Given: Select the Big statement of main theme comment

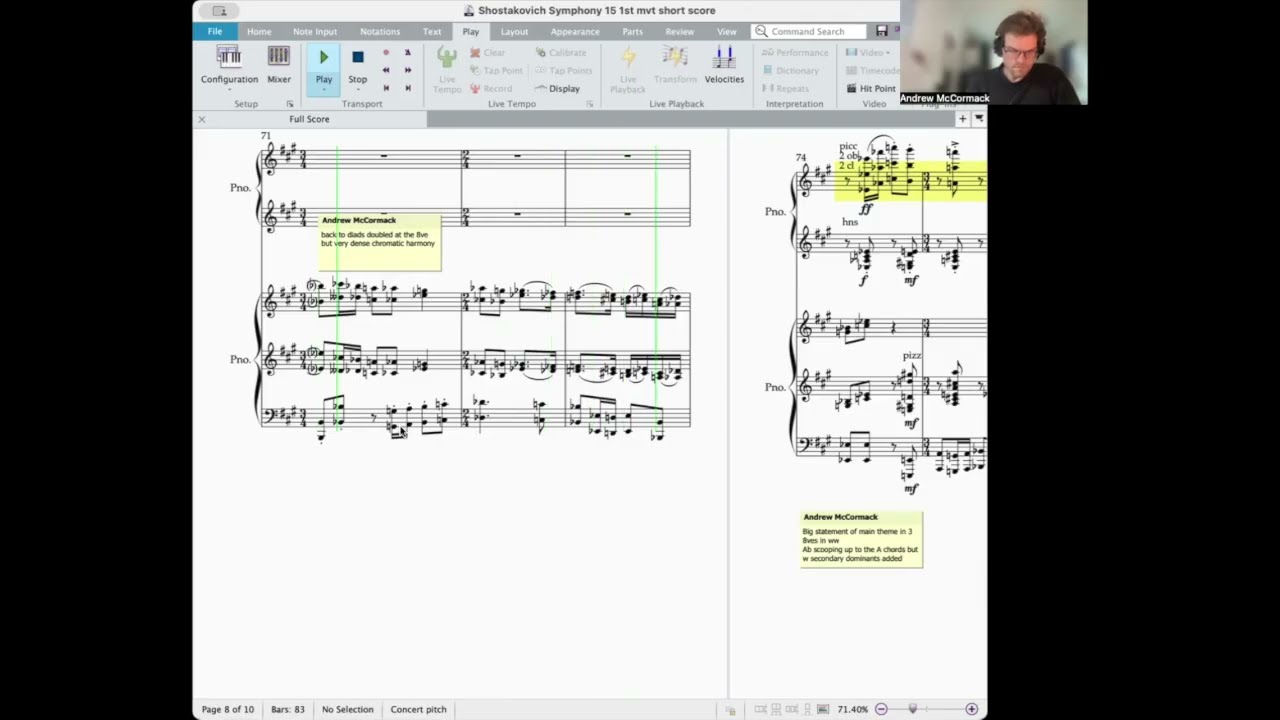Looking at the screenshot, I should pos(861,539).
